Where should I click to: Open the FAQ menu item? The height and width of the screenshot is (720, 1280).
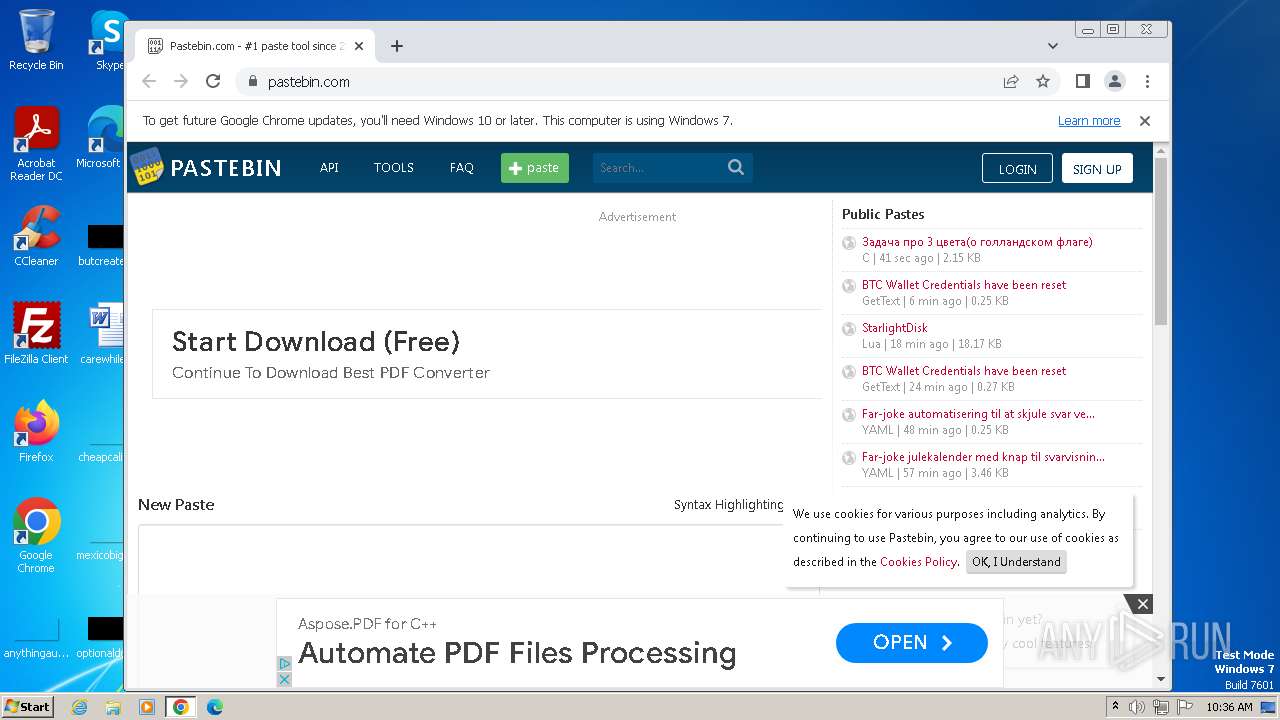click(x=462, y=168)
